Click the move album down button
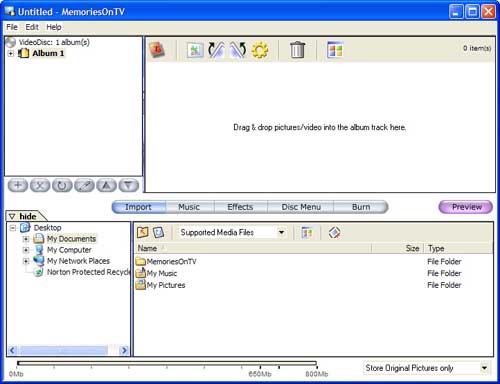Viewport: 500px width, 384px height. 129,185
